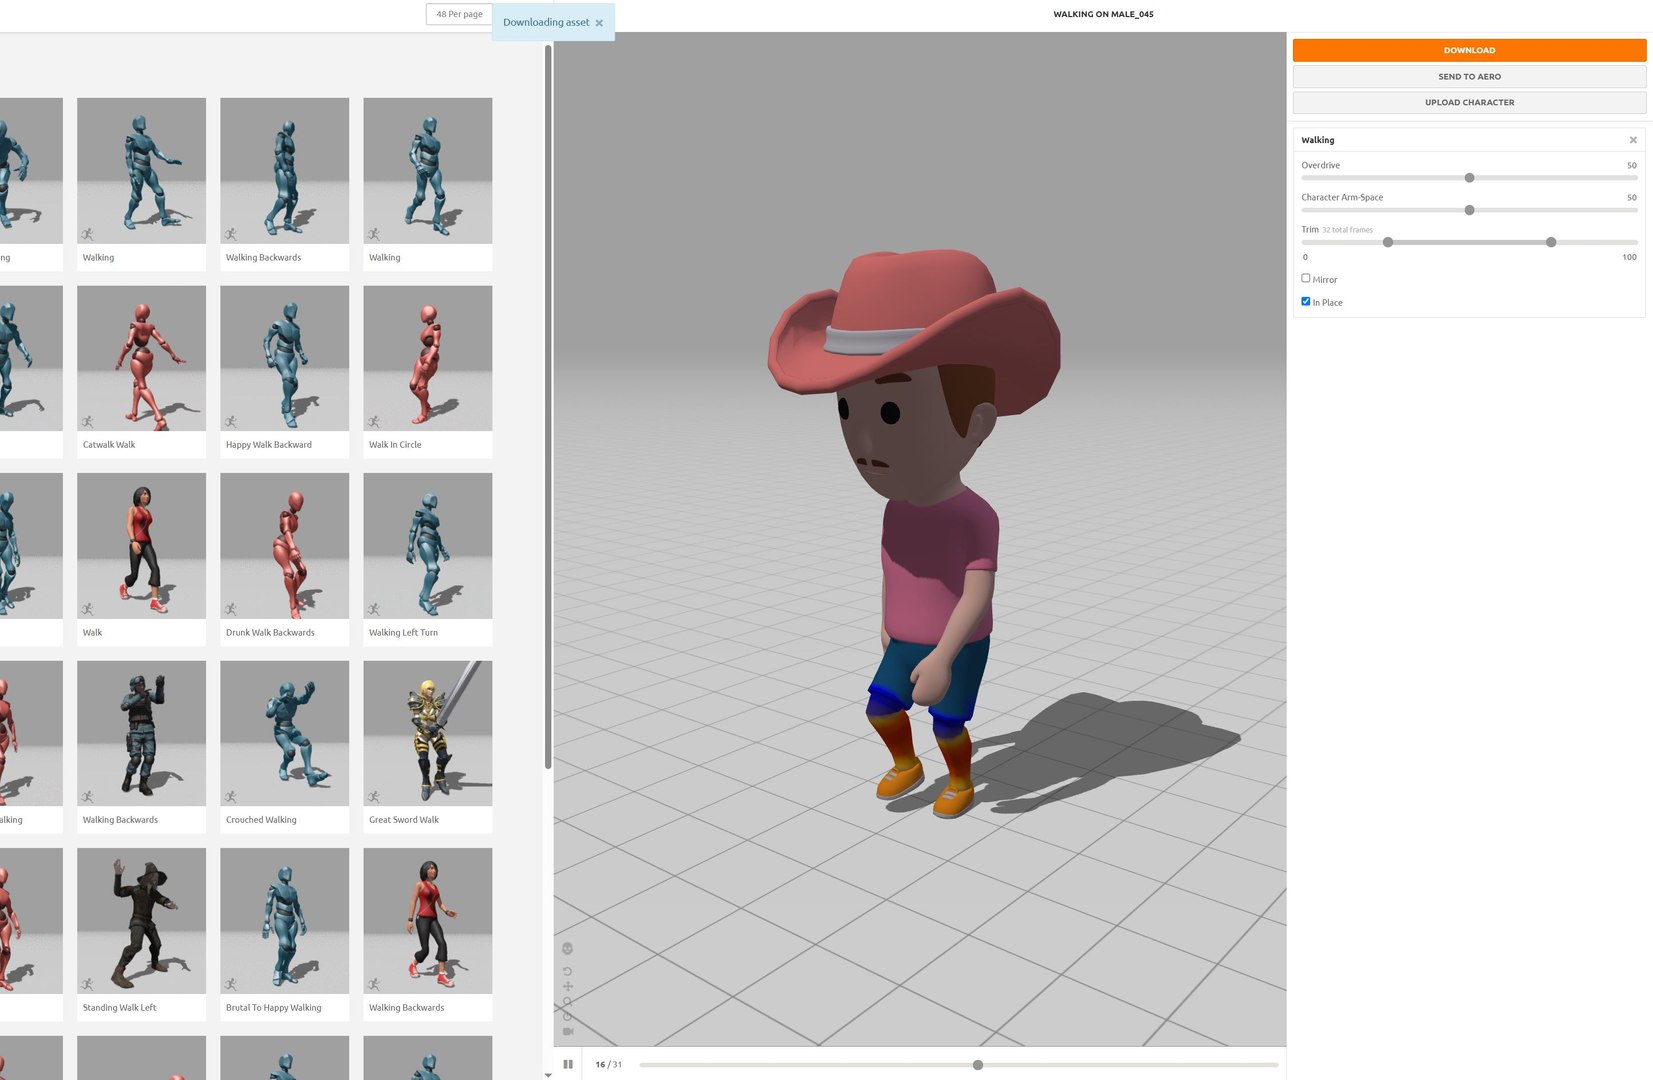
Task: Click the left Trim slider handle
Action: tap(1388, 242)
